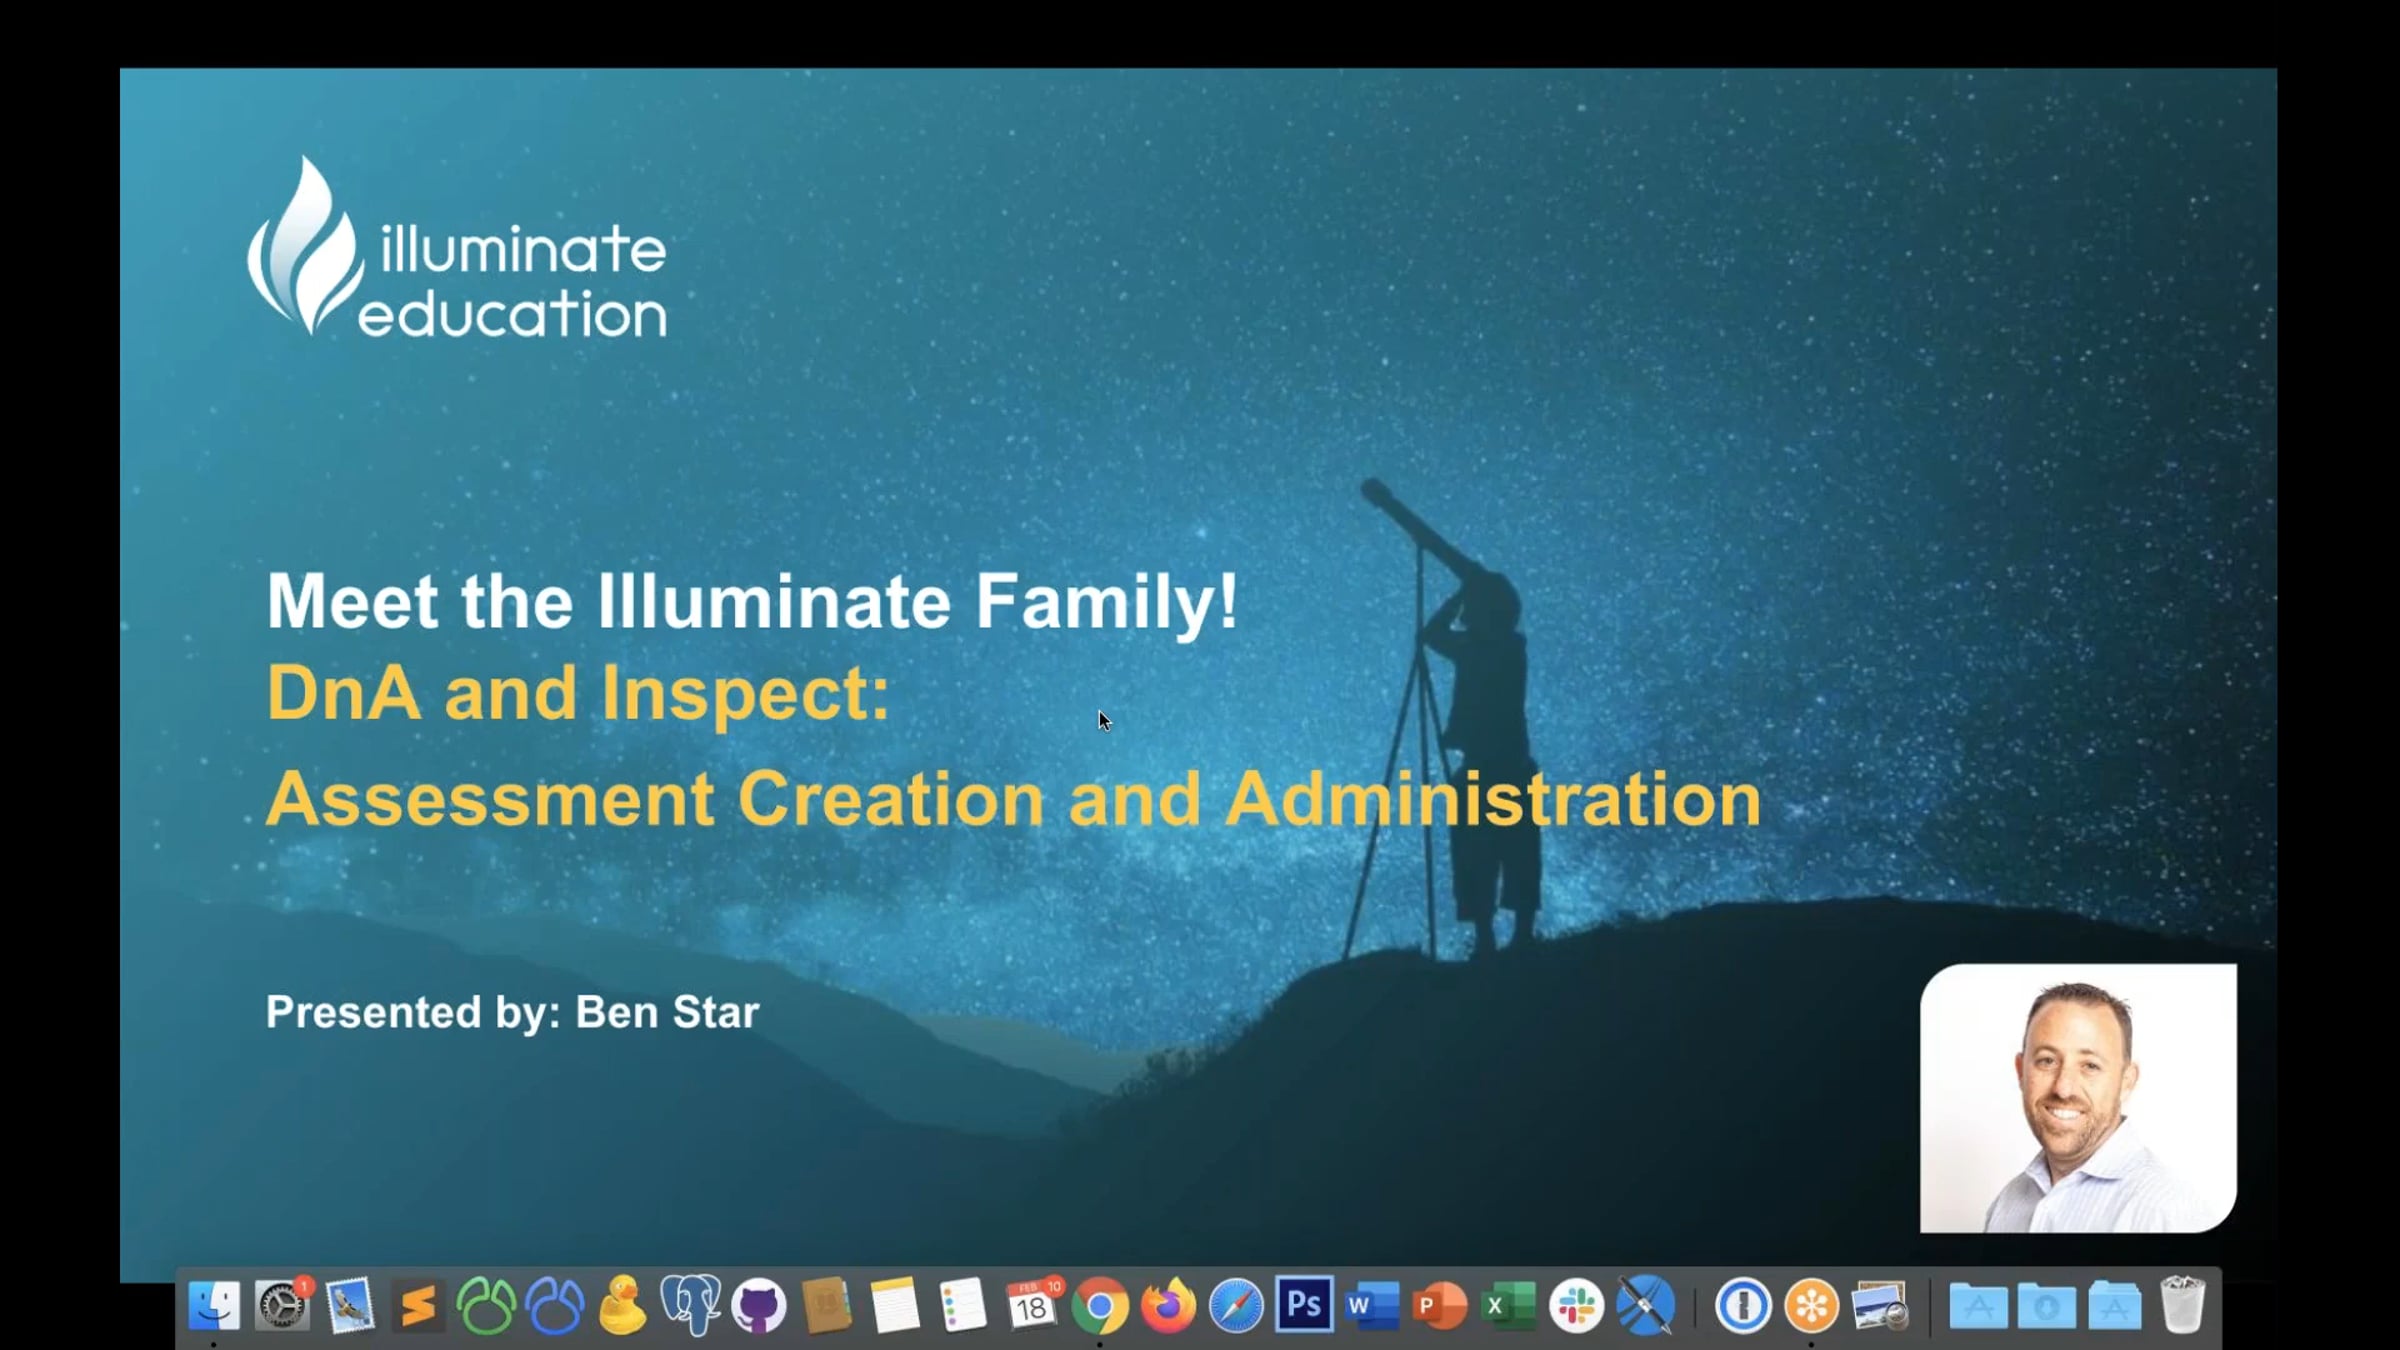Screen dimensions: 2400x1350
Task: Click the Illuminate Education logo
Action: [457, 246]
